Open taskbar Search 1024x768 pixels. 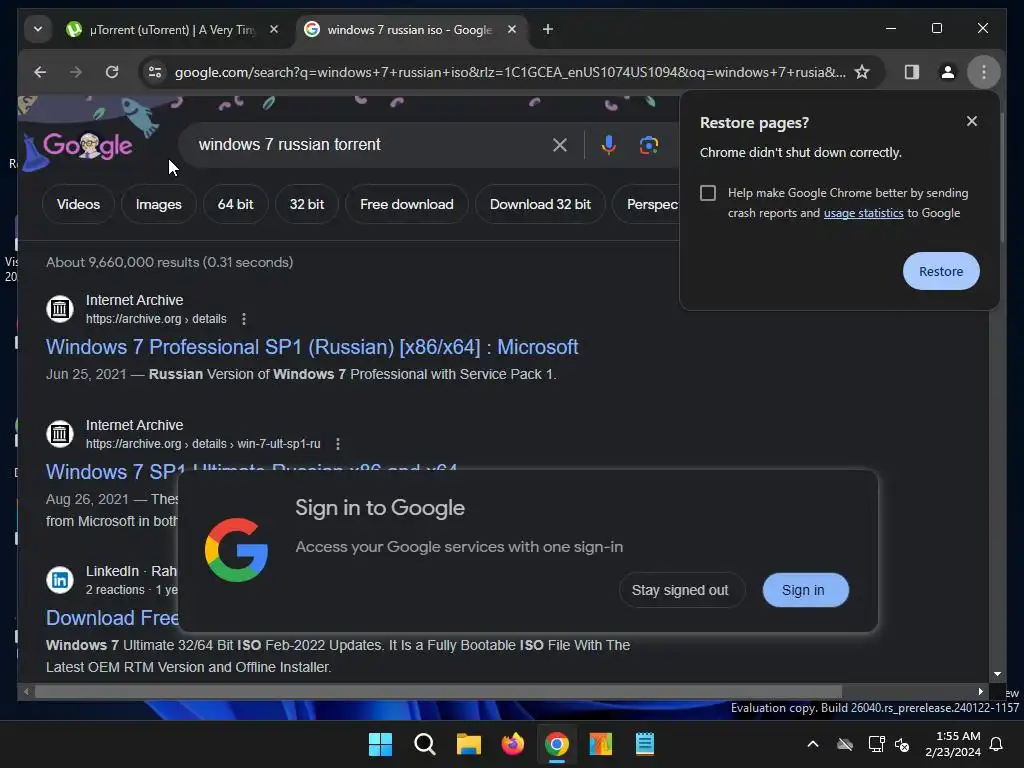[x=424, y=744]
